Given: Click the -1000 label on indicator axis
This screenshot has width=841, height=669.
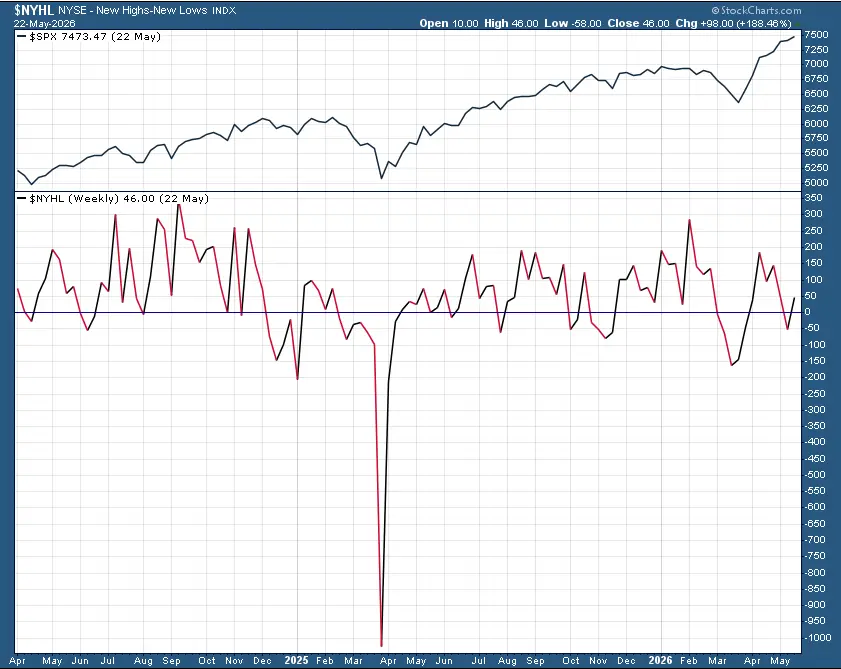Looking at the screenshot, I should (x=817, y=637).
